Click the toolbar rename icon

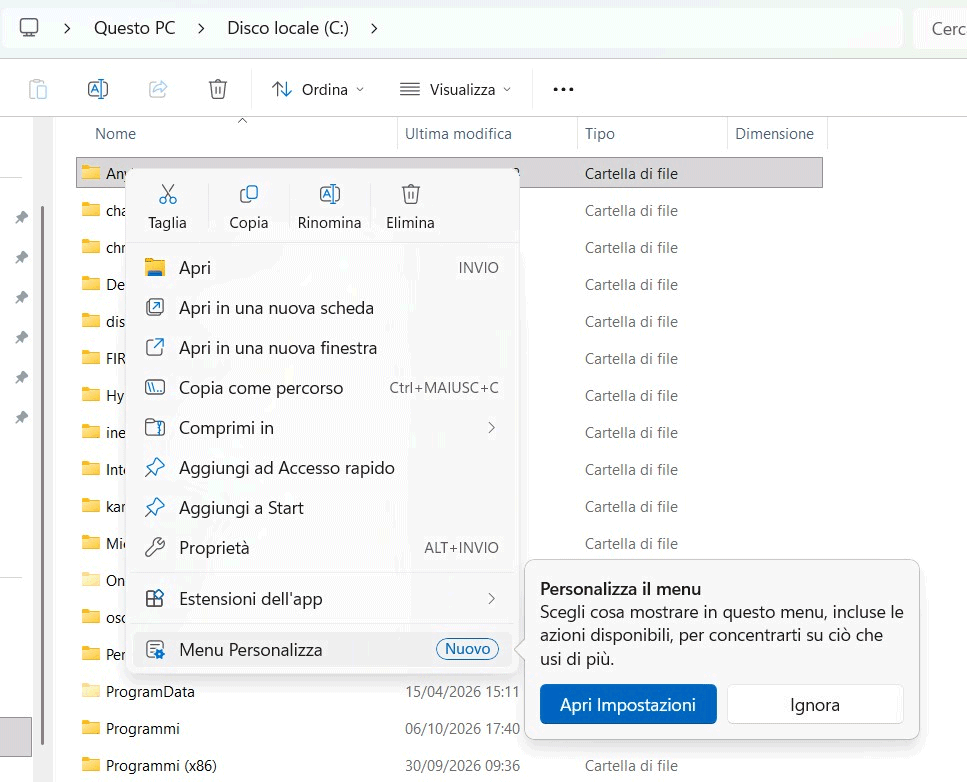pos(98,89)
